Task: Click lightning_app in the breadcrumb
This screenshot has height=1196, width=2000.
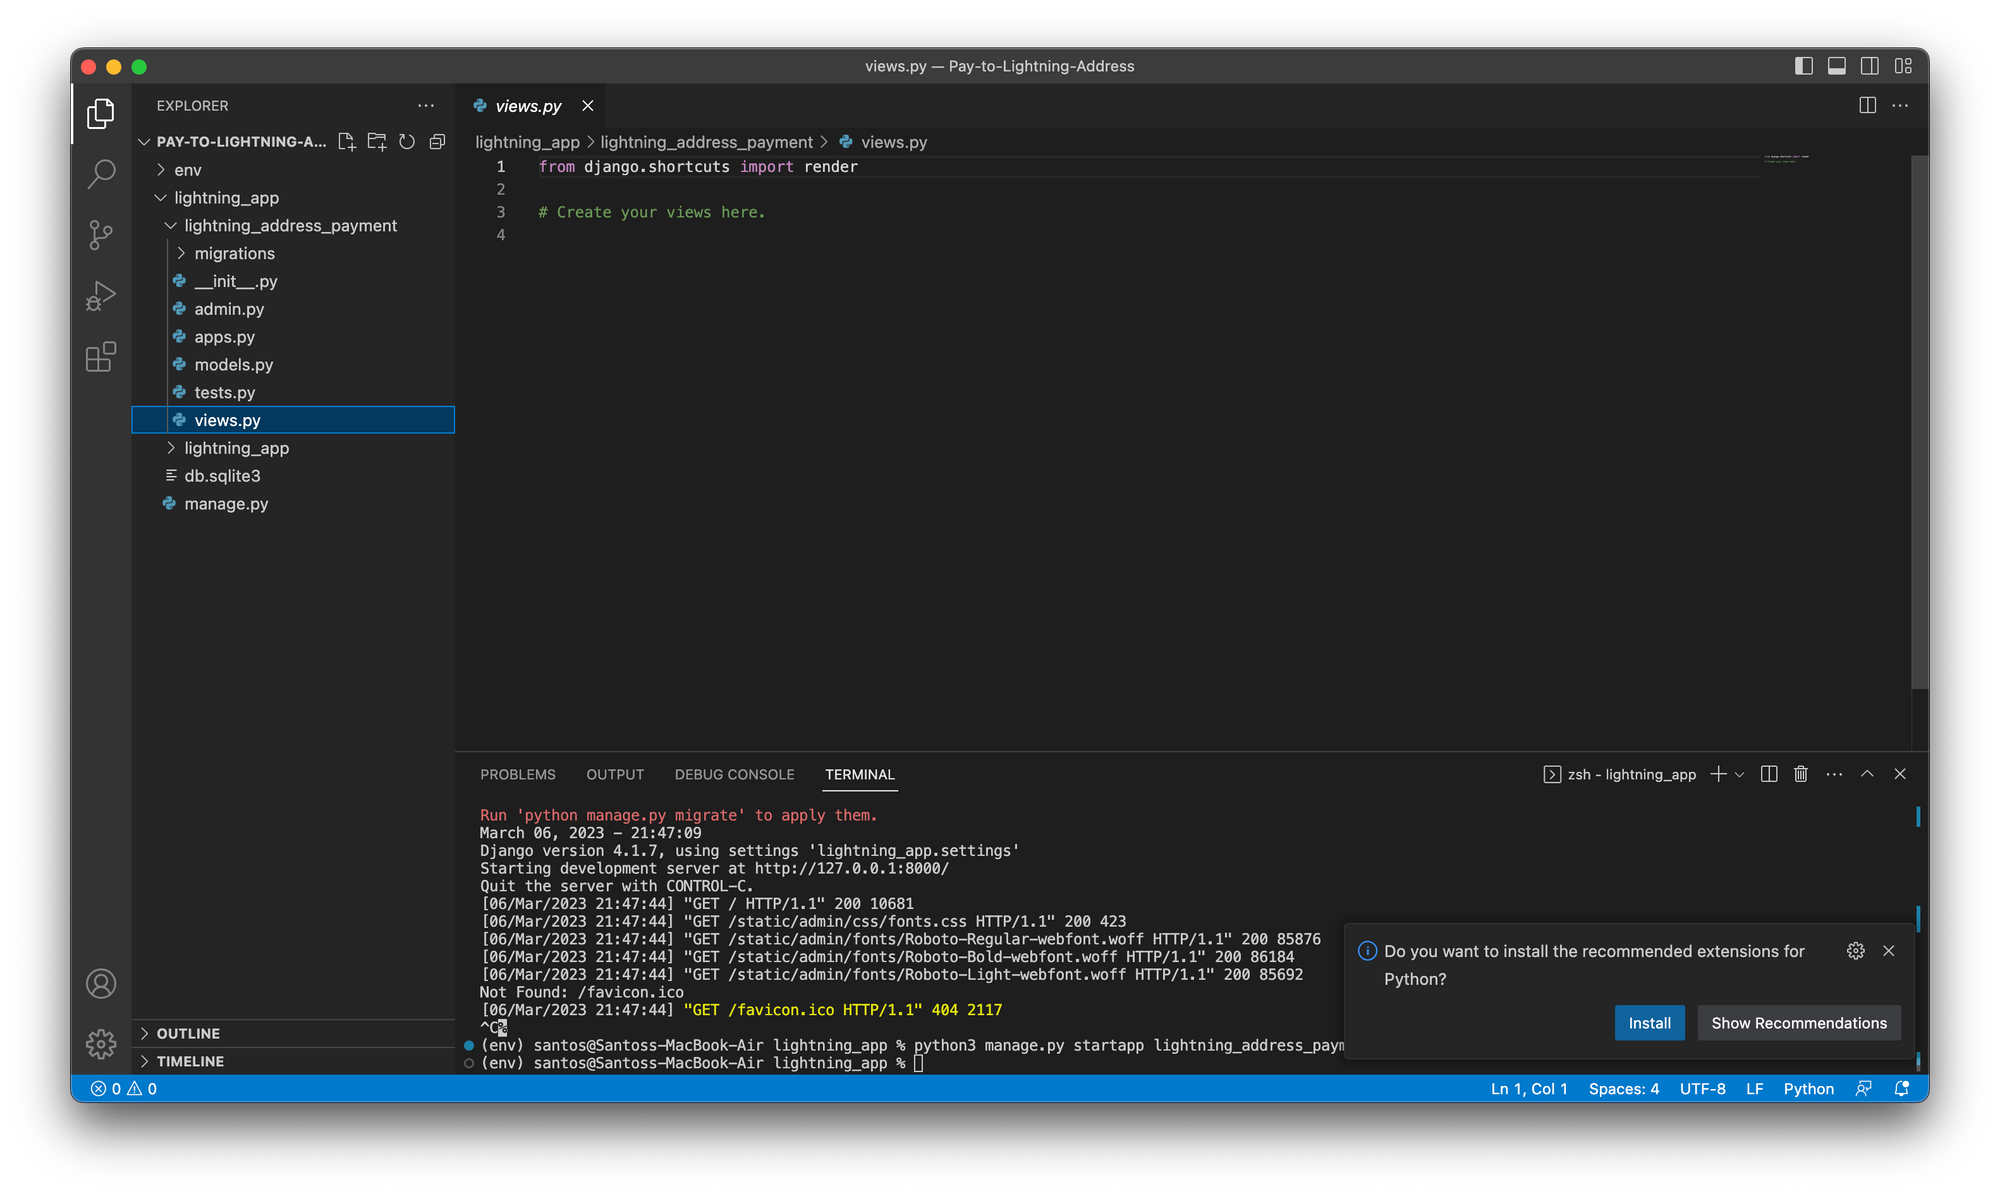Action: (527, 142)
